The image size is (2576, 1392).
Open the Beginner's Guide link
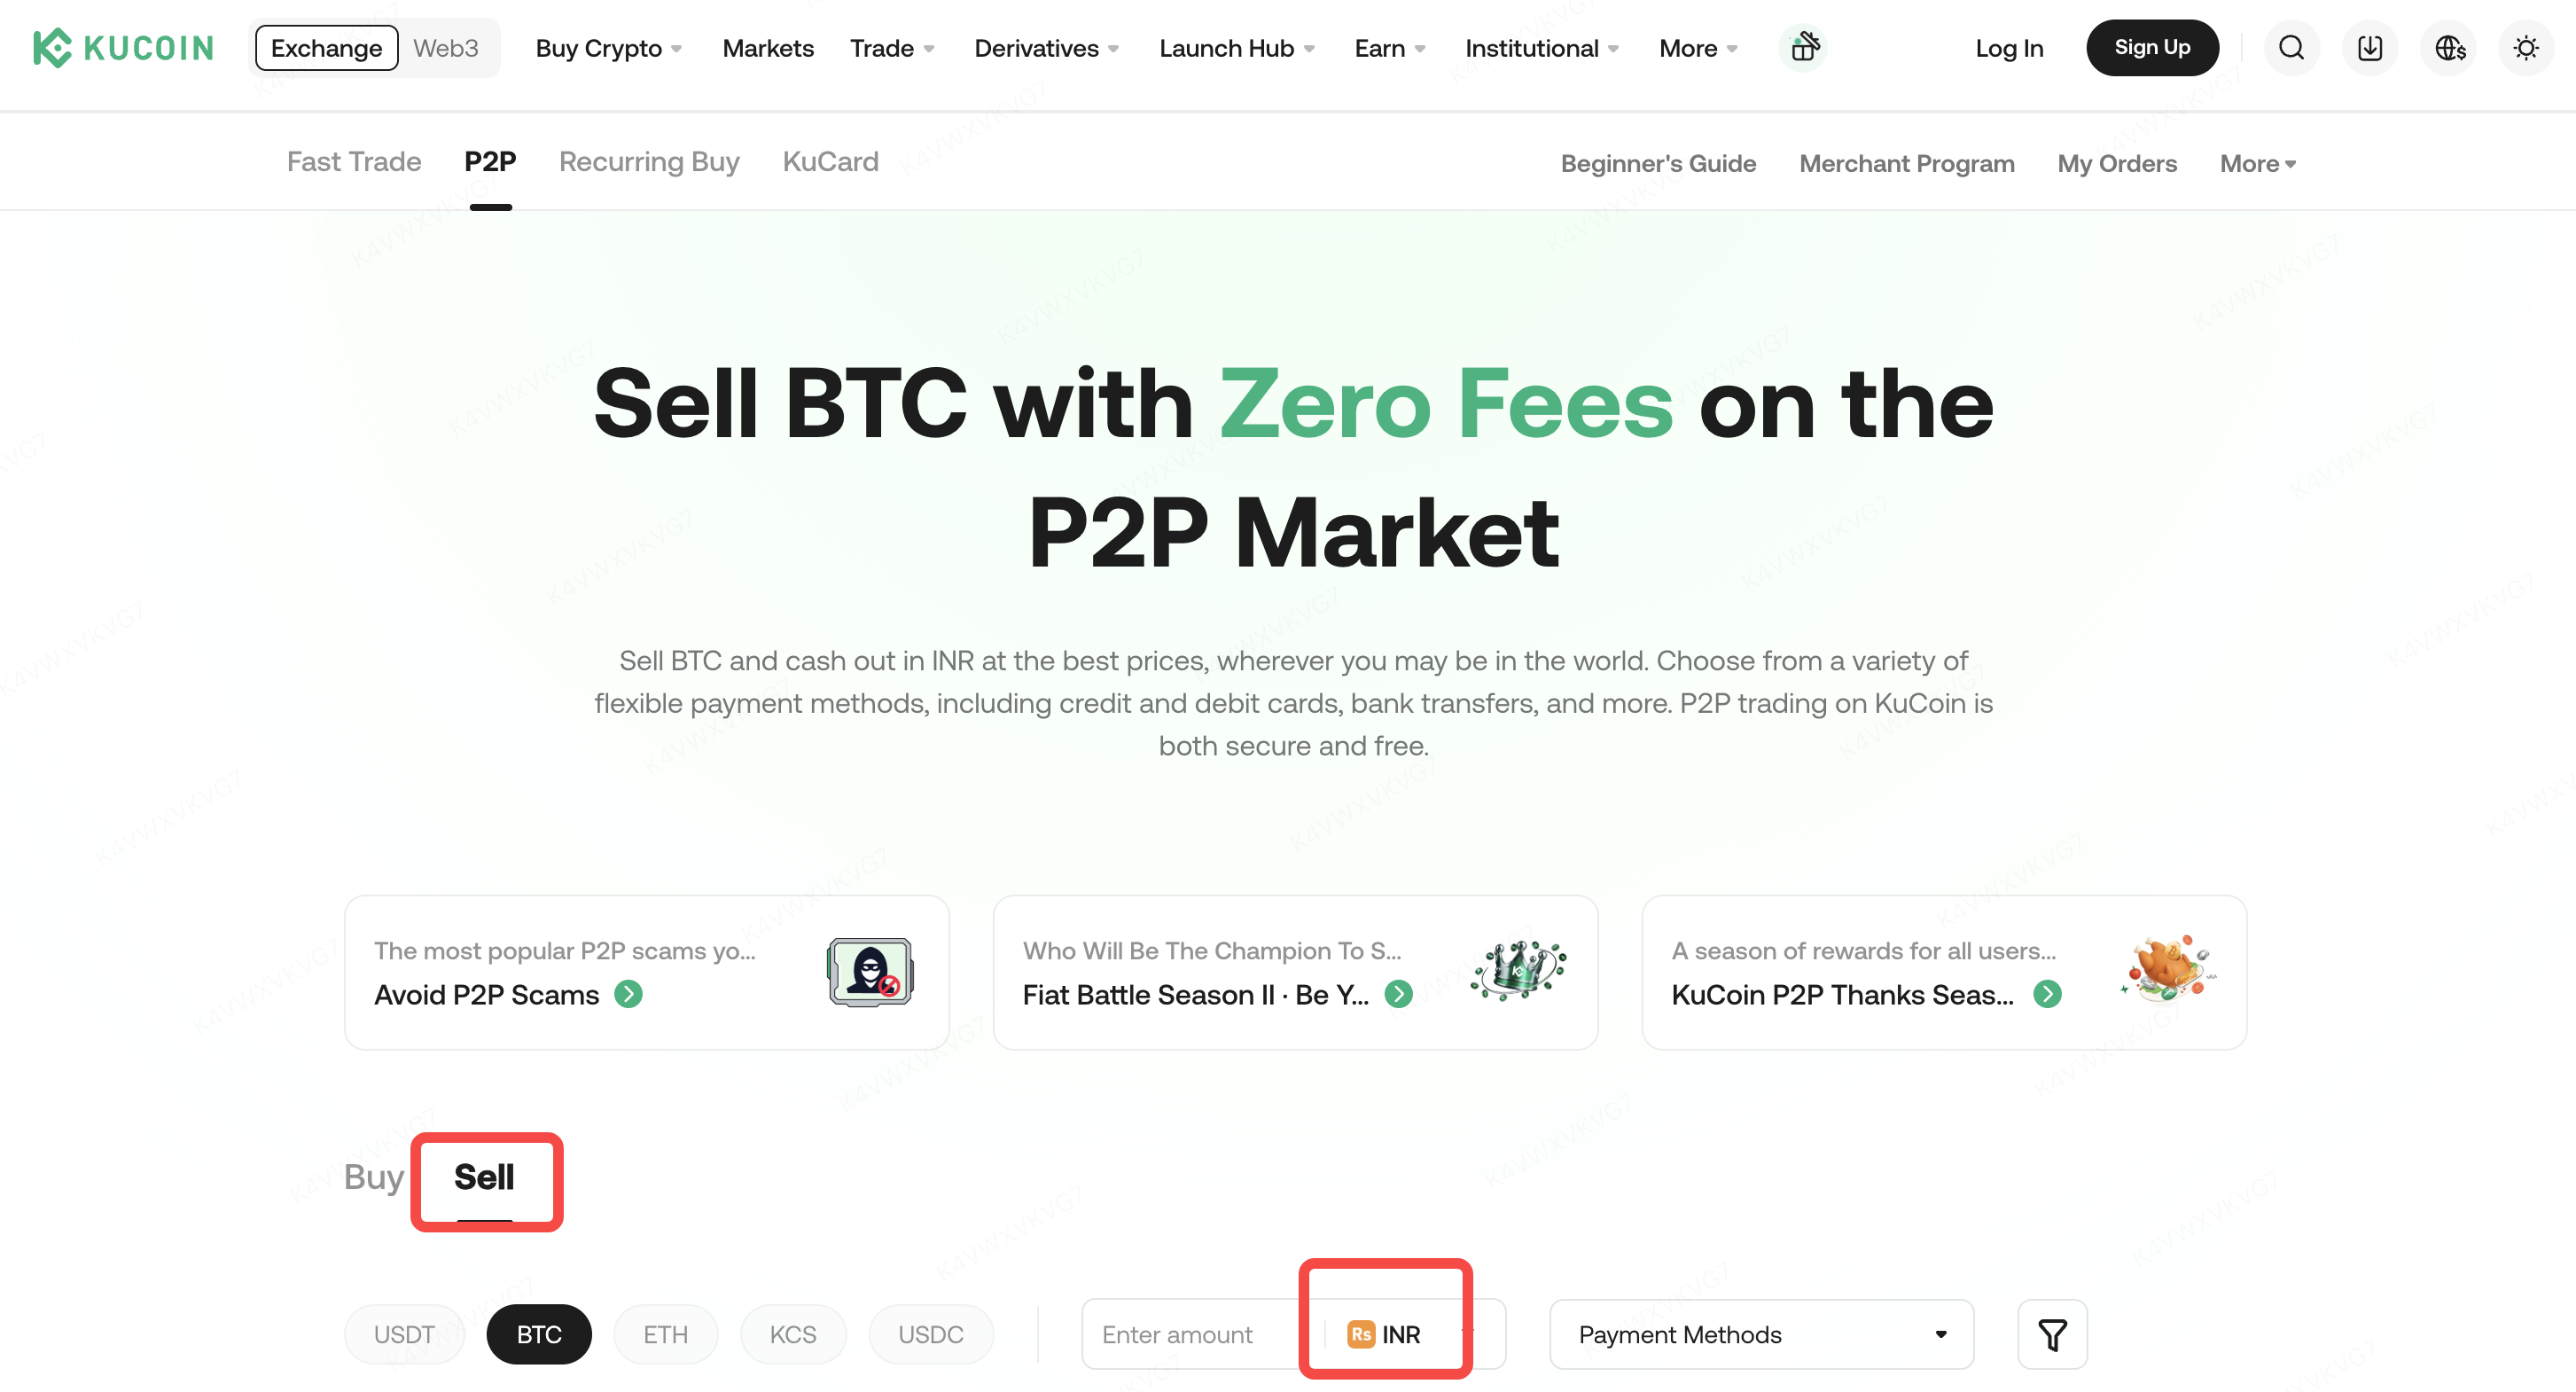click(x=1658, y=163)
